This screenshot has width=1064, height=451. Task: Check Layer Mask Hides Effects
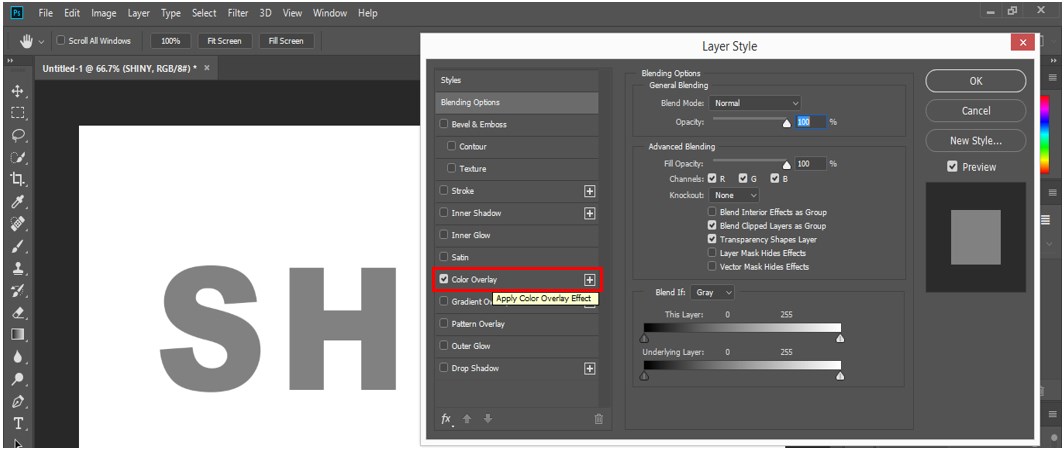pos(712,253)
